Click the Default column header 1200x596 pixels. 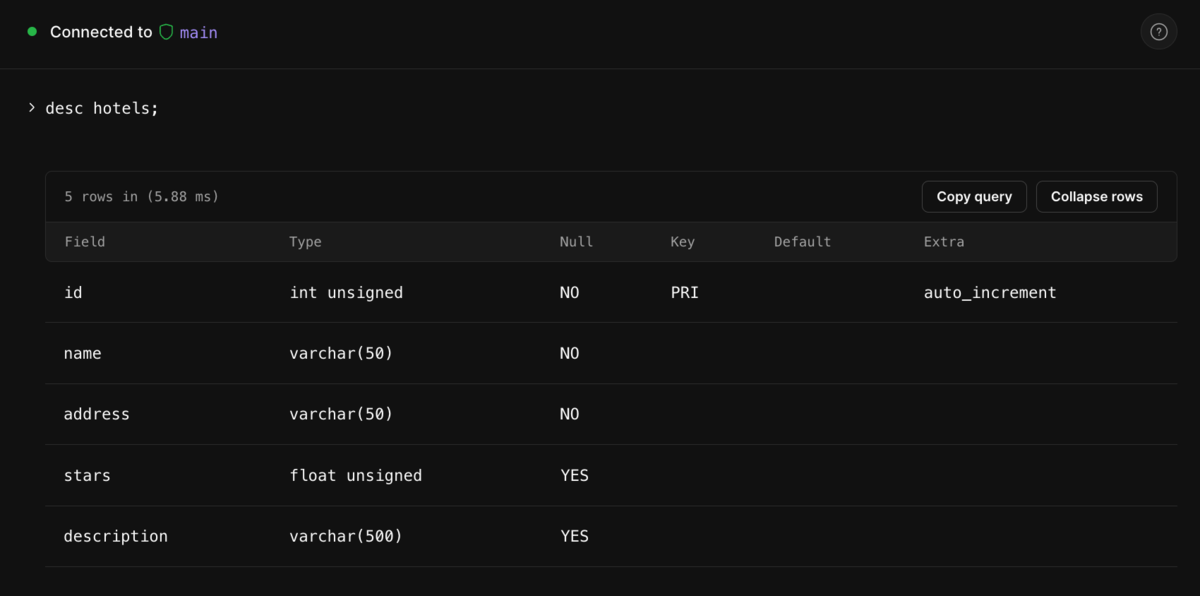click(x=802, y=242)
